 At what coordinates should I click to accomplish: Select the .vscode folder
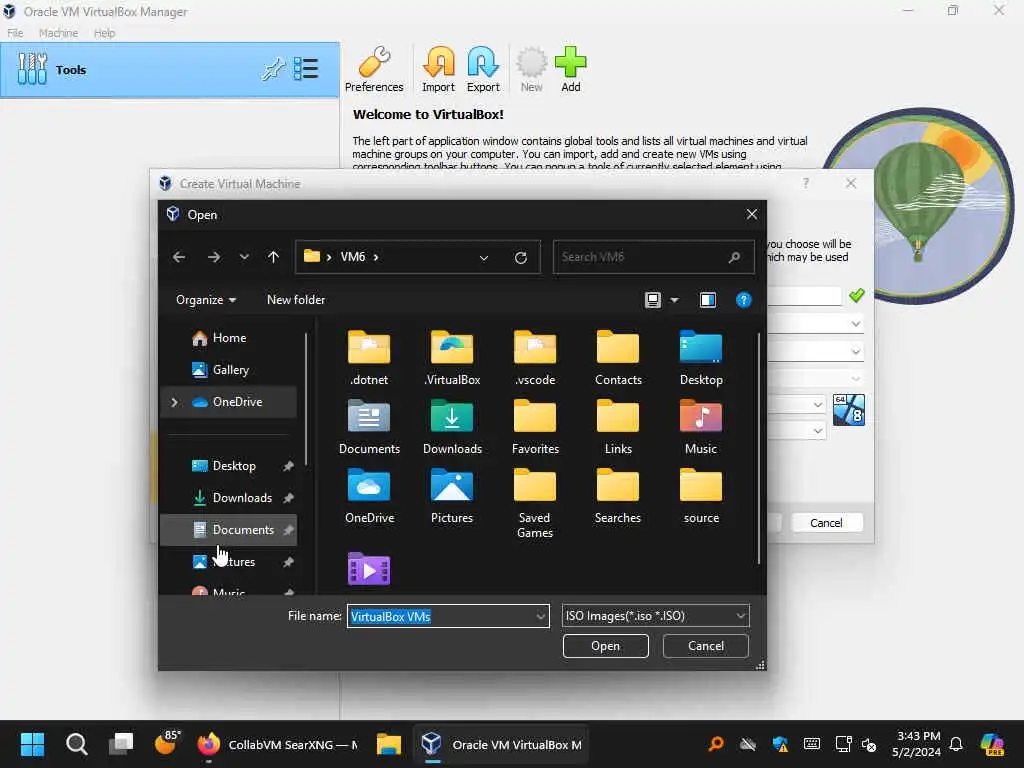[x=535, y=357]
